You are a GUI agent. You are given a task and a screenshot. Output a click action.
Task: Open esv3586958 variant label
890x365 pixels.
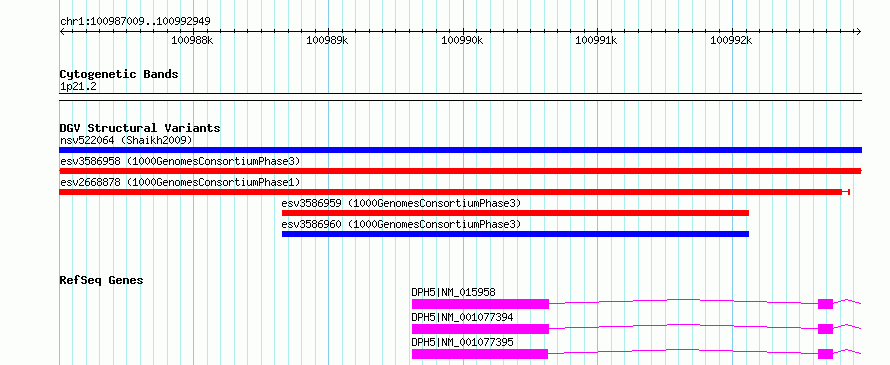[180, 161]
